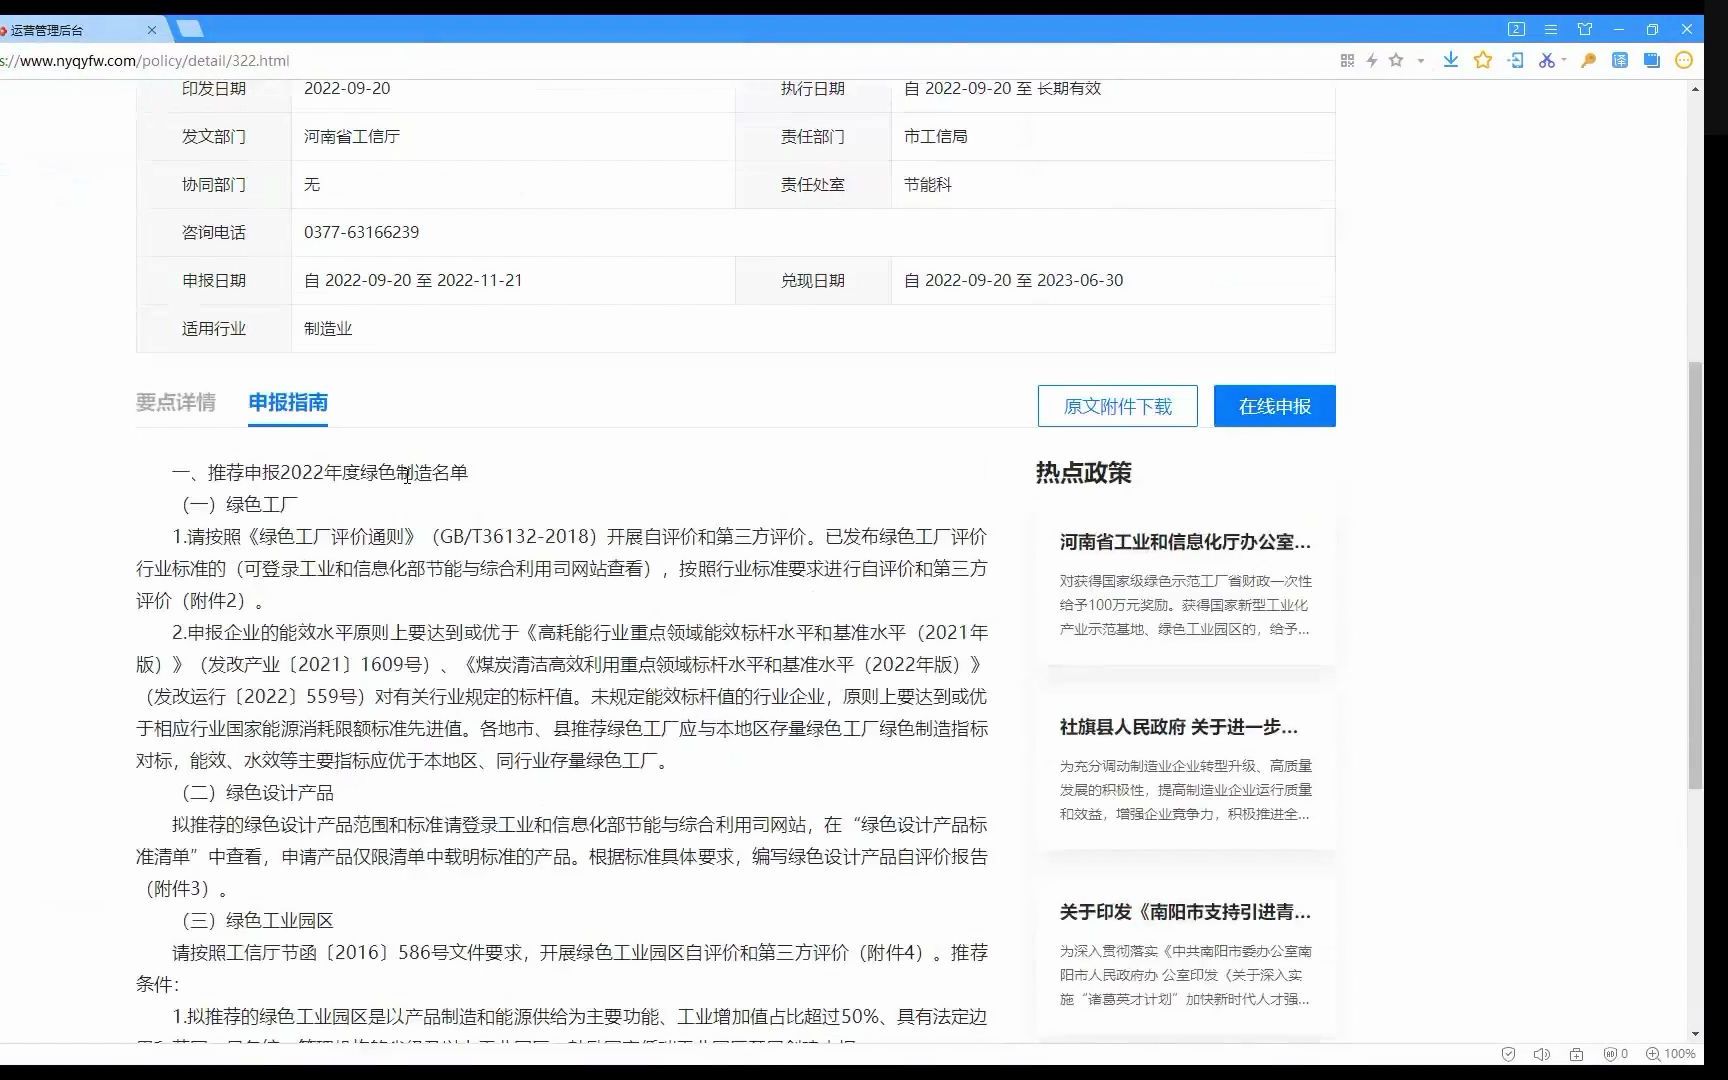Expand the screenshot tool dropdown arrow

pos(1564,60)
